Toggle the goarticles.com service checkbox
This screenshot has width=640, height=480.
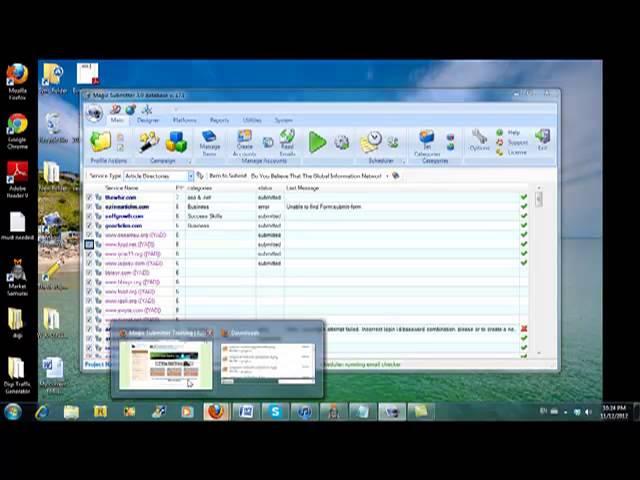click(x=89, y=225)
